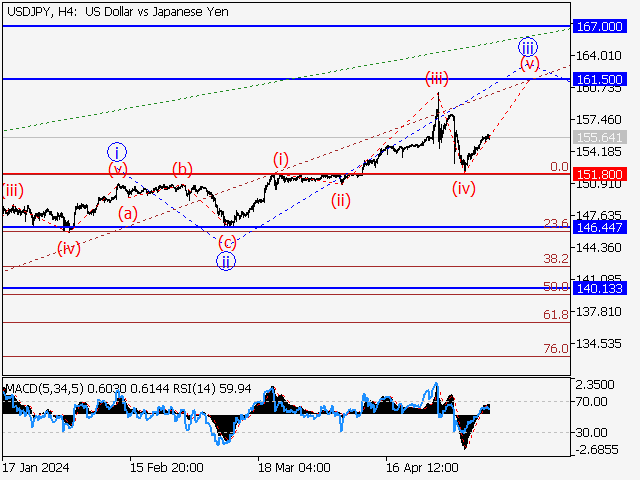Click the red (ii) label below 151.800 line

[340, 200]
